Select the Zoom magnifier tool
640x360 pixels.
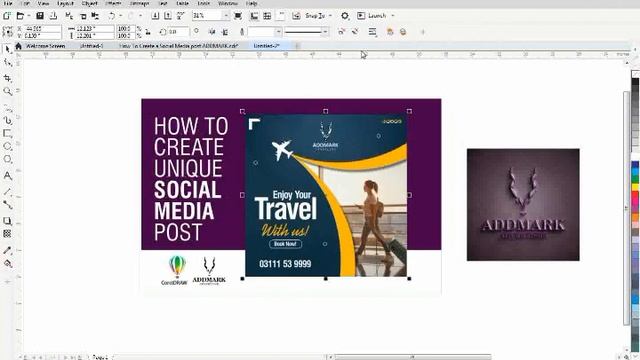pyautogui.click(x=7, y=91)
